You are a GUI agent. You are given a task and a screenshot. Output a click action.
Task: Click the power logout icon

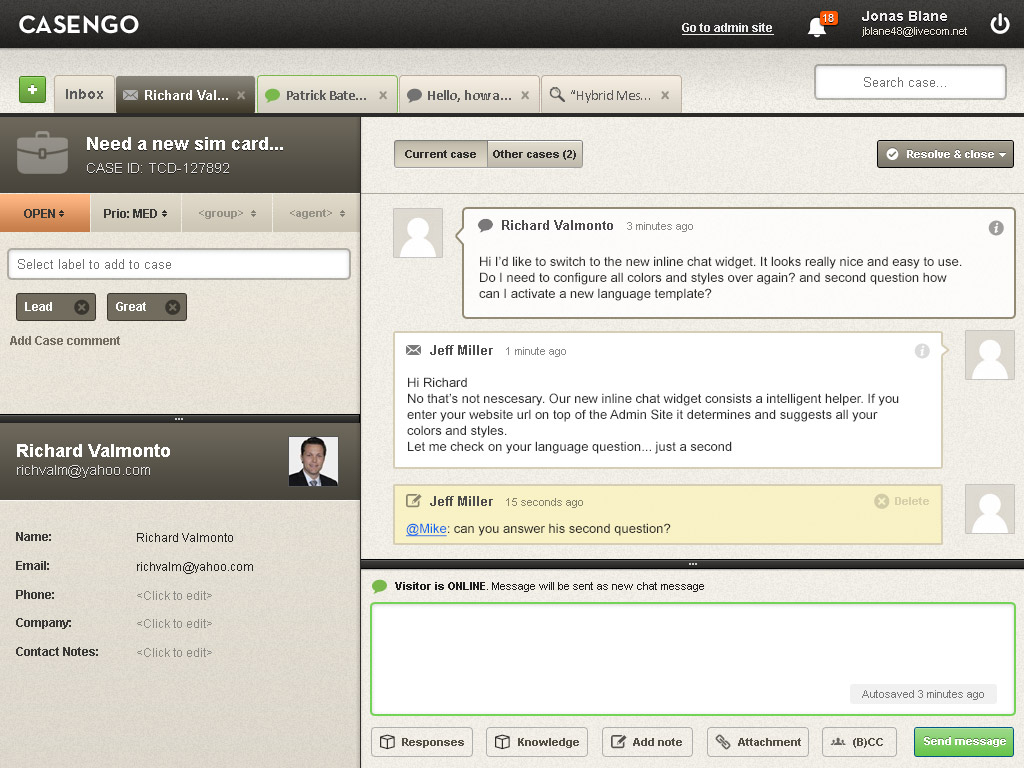999,24
